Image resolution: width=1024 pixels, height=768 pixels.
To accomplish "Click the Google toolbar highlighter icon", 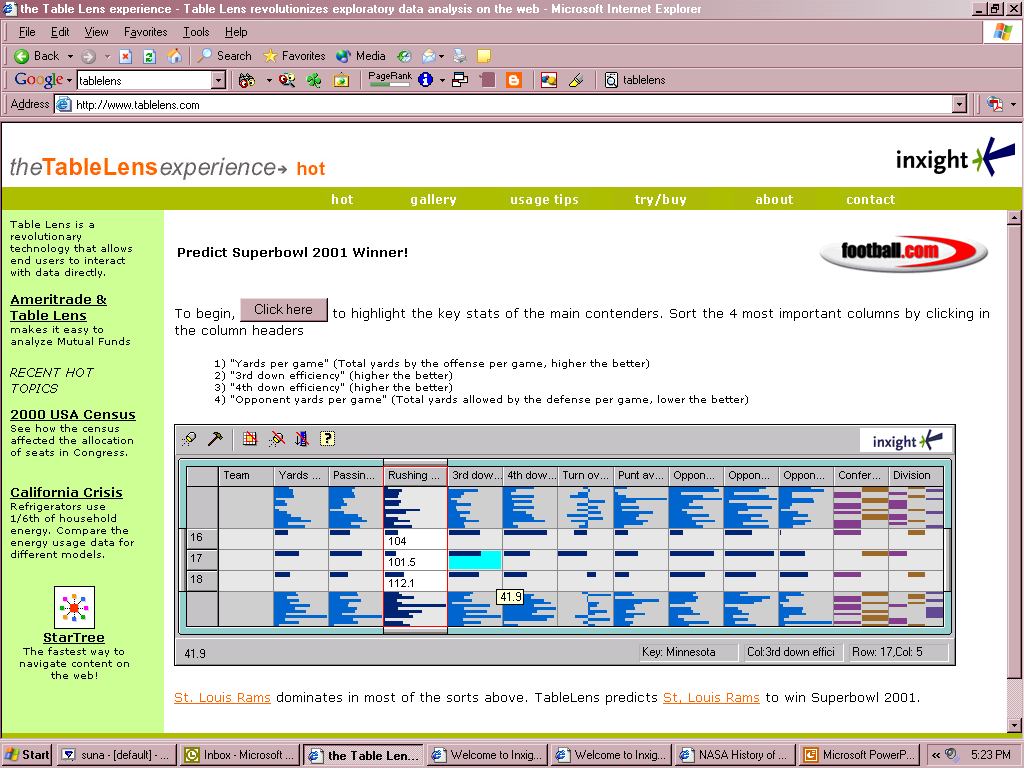I will point(575,80).
